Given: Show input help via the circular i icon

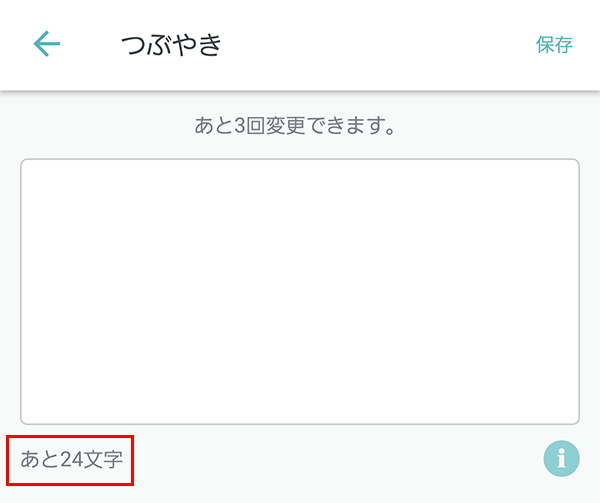Looking at the screenshot, I should click(x=561, y=459).
